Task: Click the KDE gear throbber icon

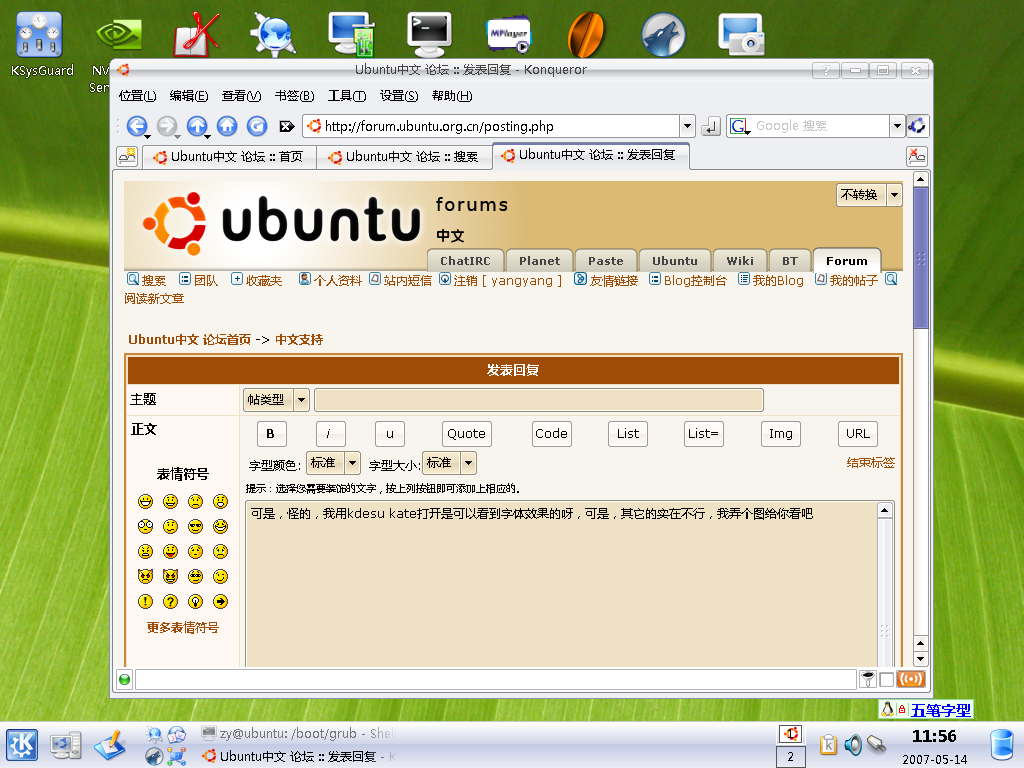Action: coord(917,125)
